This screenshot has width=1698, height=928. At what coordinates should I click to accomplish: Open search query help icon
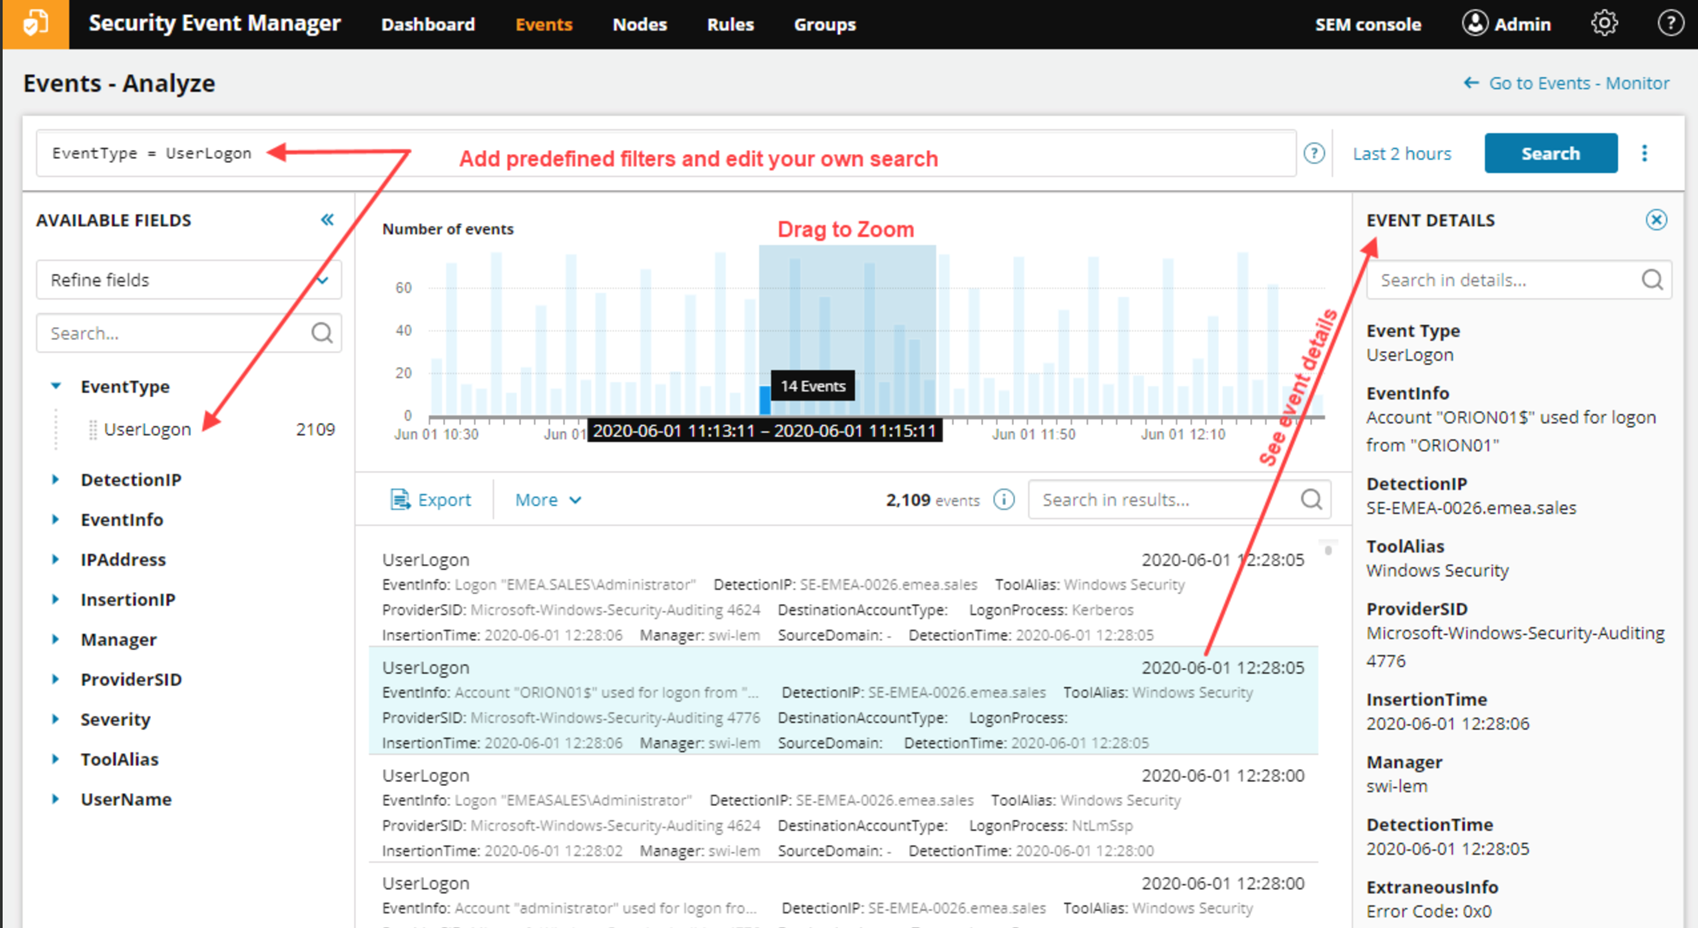[x=1314, y=153]
